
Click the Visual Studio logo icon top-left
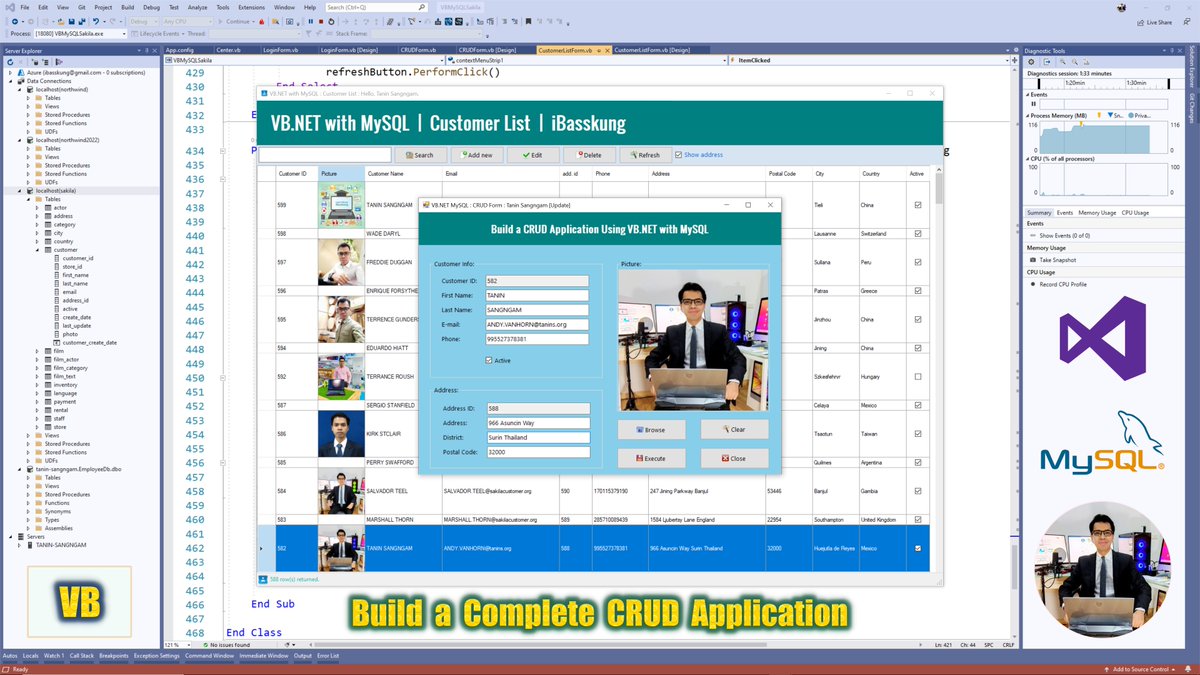(10, 7)
